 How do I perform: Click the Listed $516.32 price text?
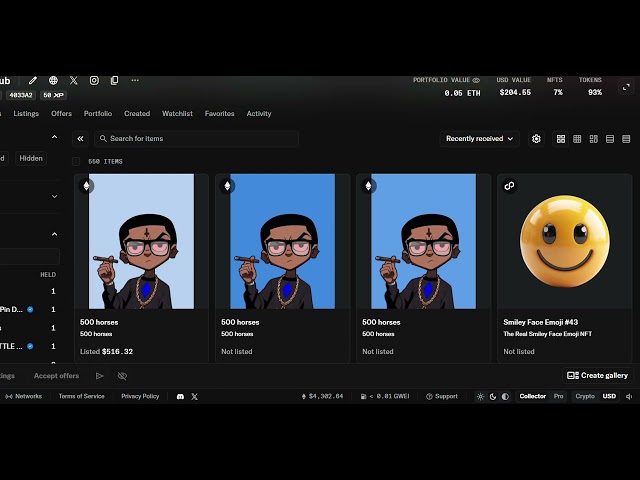[x=107, y=351]
